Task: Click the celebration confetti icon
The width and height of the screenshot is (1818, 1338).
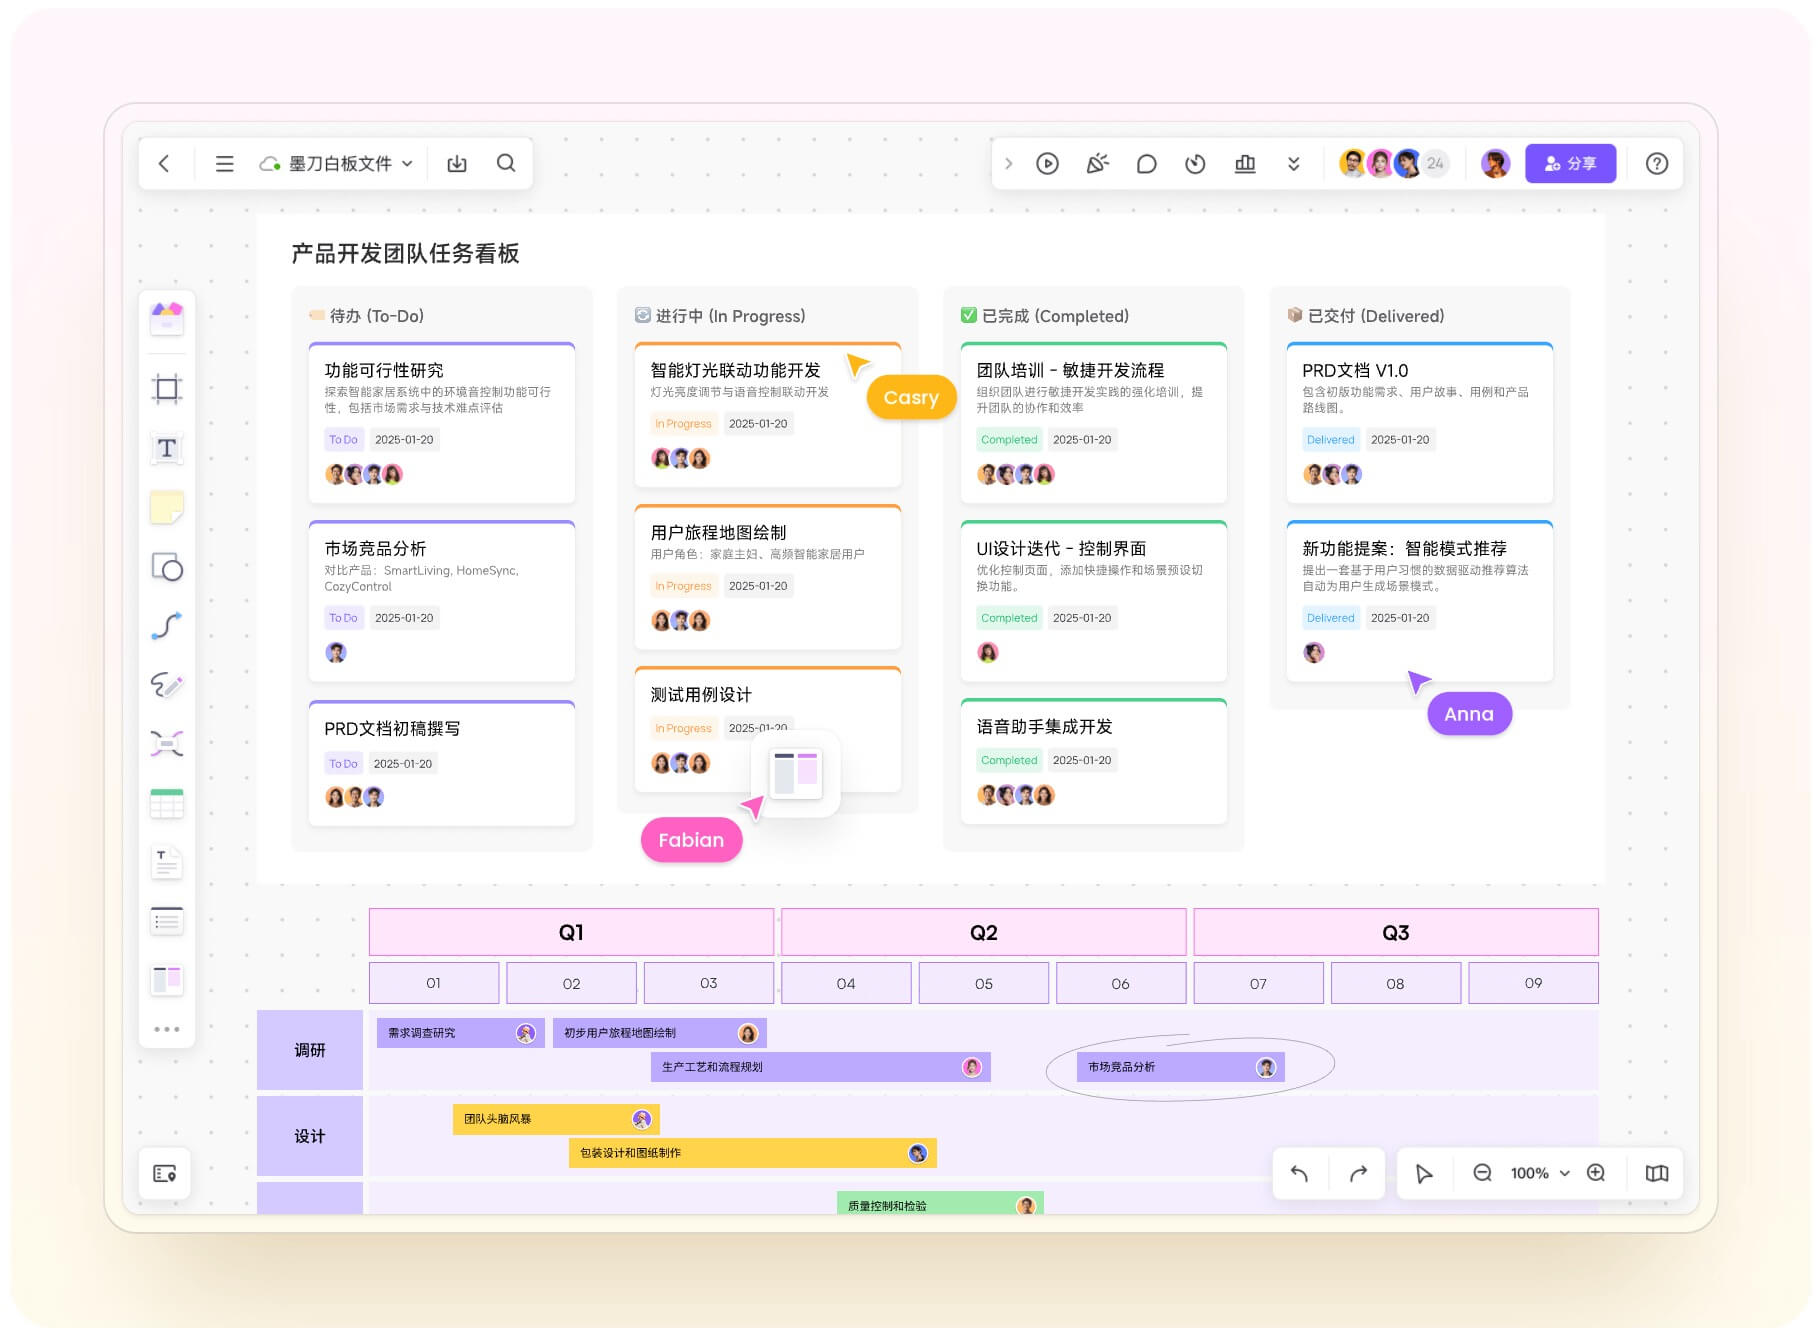Action: click(x=1097, y=163)
